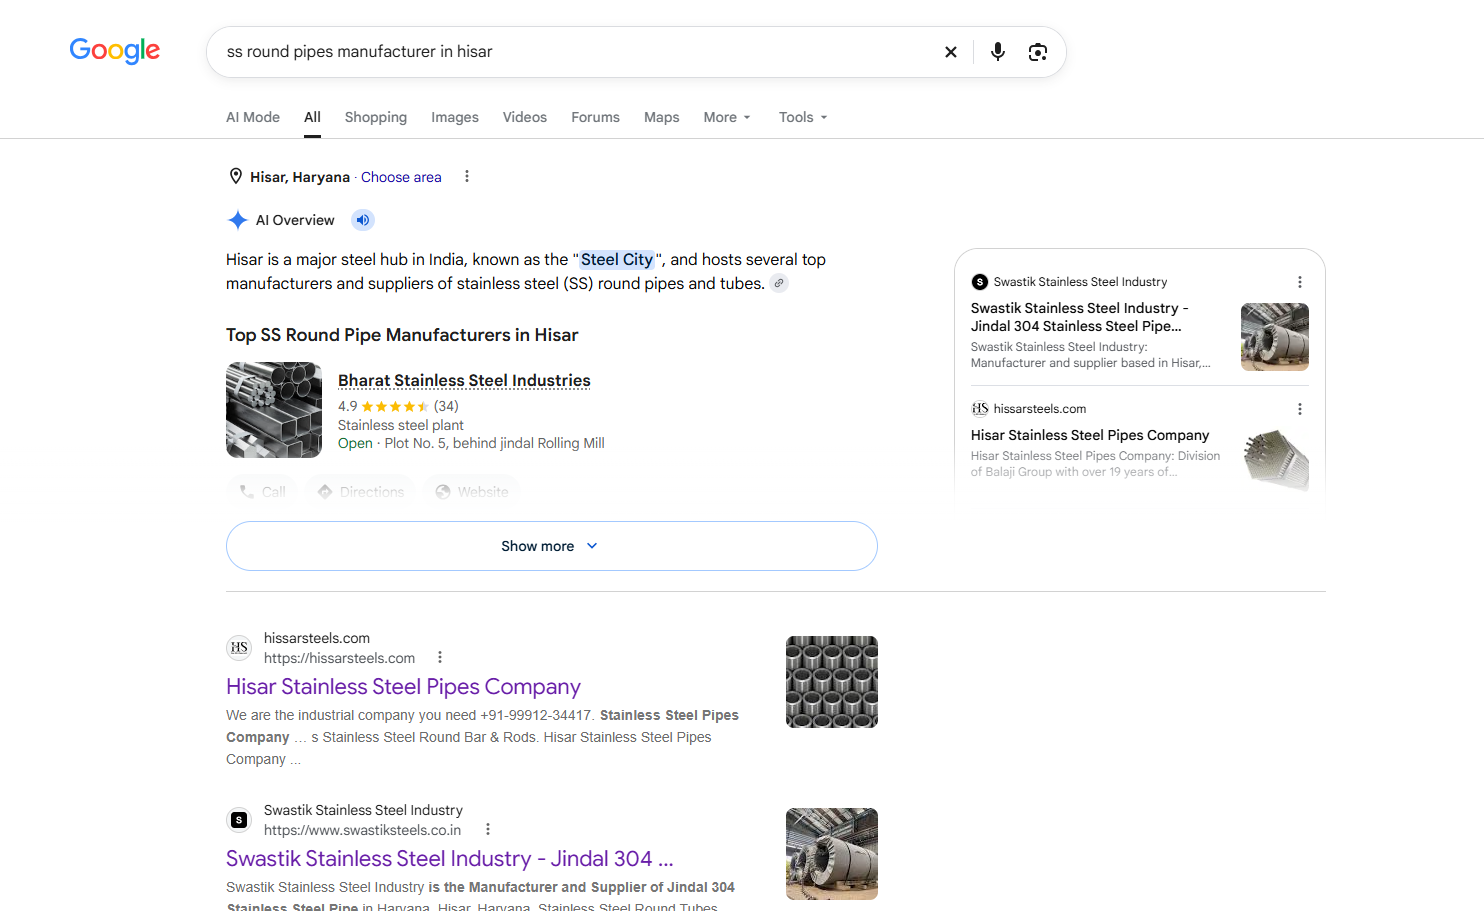Image resolution: width=1484 pixels, height=911 pixels.
Task: Open the three-dot menu next to Choose area
Action: pyautogui.click(x=467, y=176)
